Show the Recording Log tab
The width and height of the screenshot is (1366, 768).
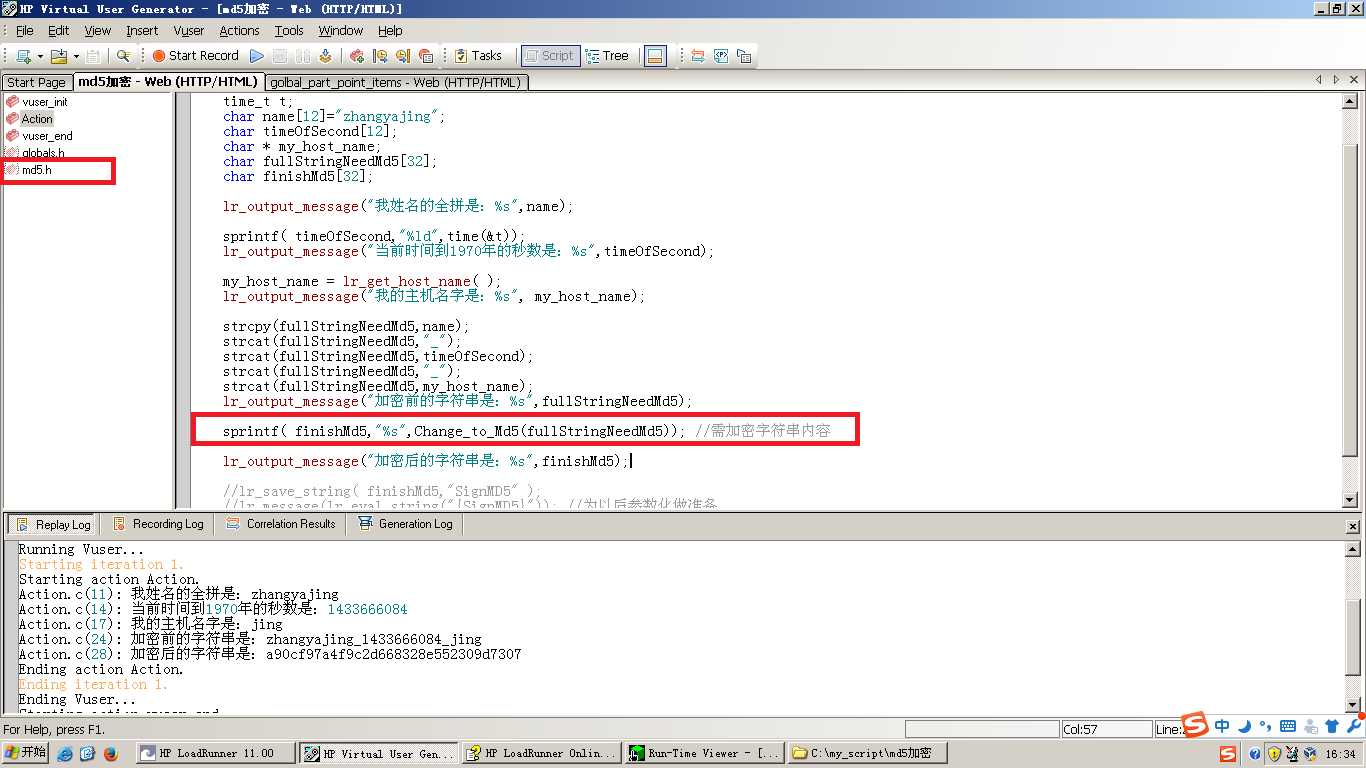pyautogui.click(x=158, y=524)
